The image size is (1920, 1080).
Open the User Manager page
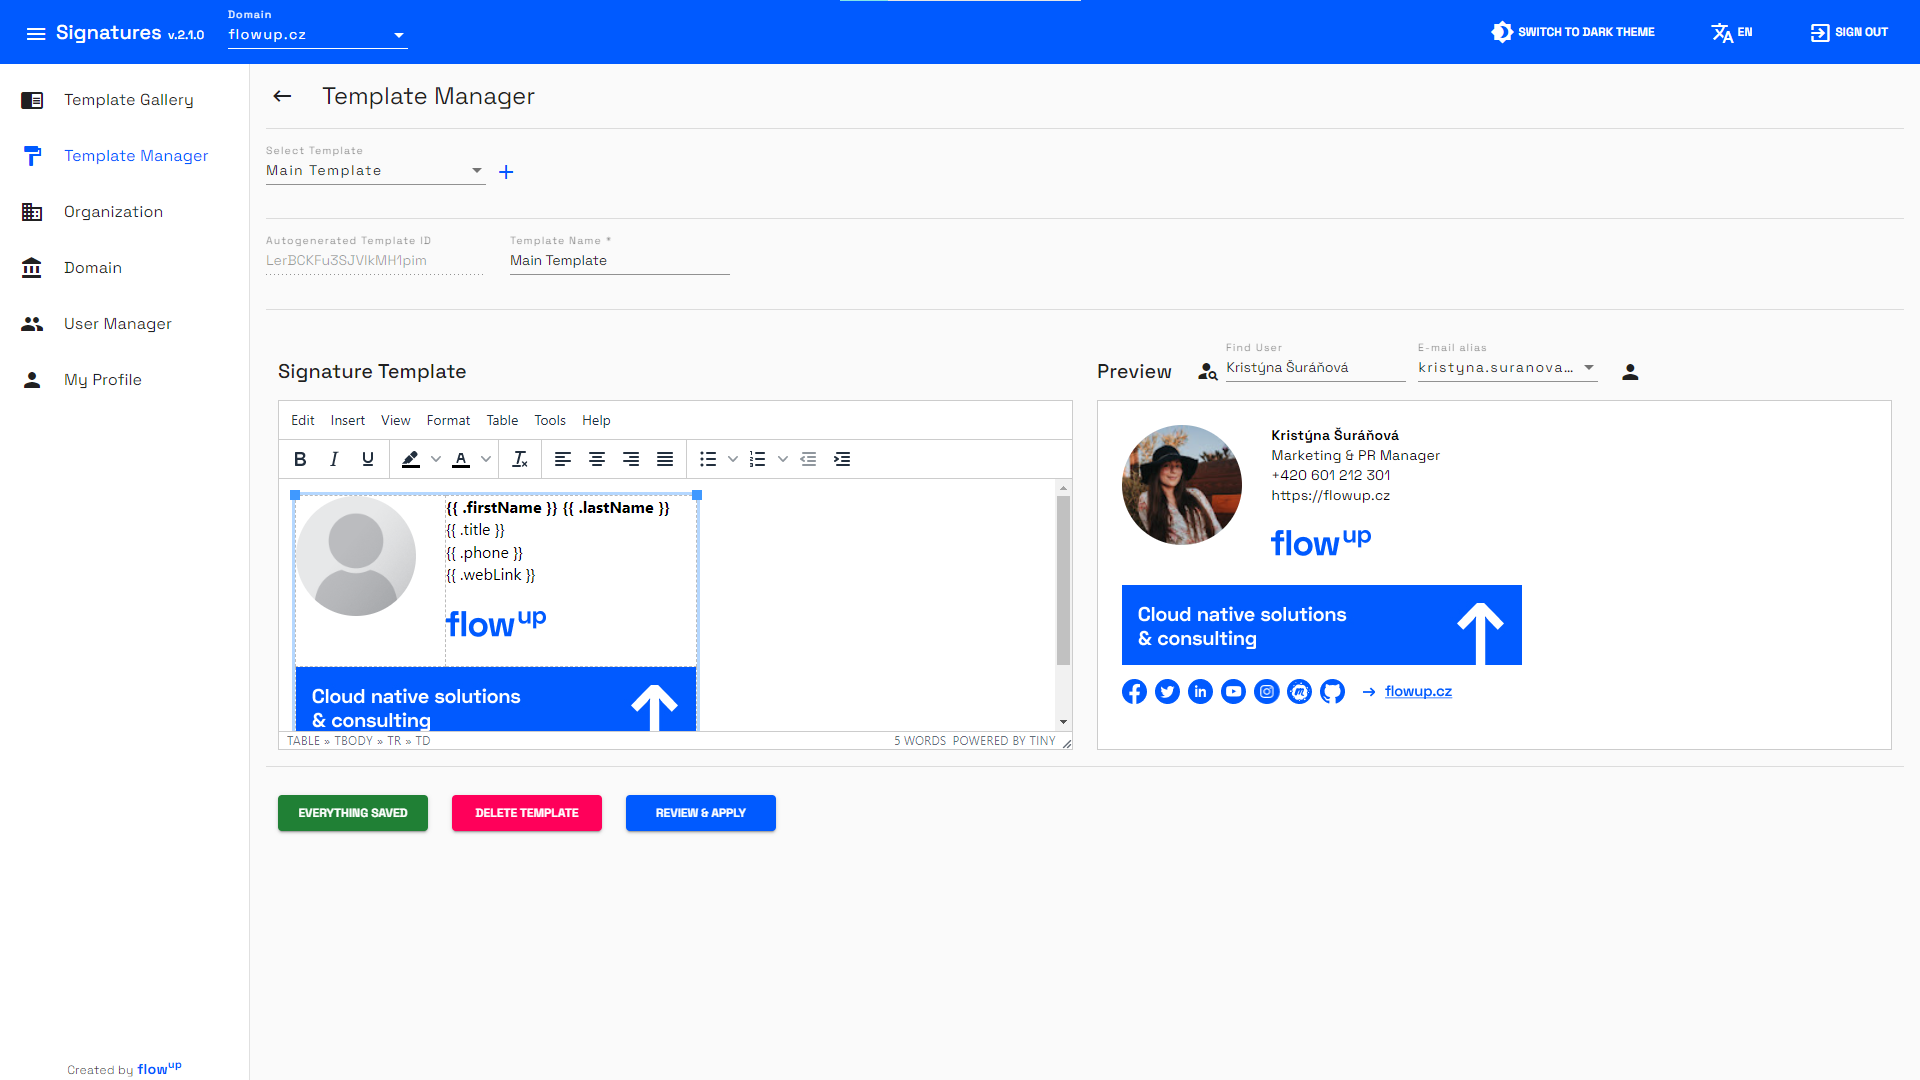(117, 324)
